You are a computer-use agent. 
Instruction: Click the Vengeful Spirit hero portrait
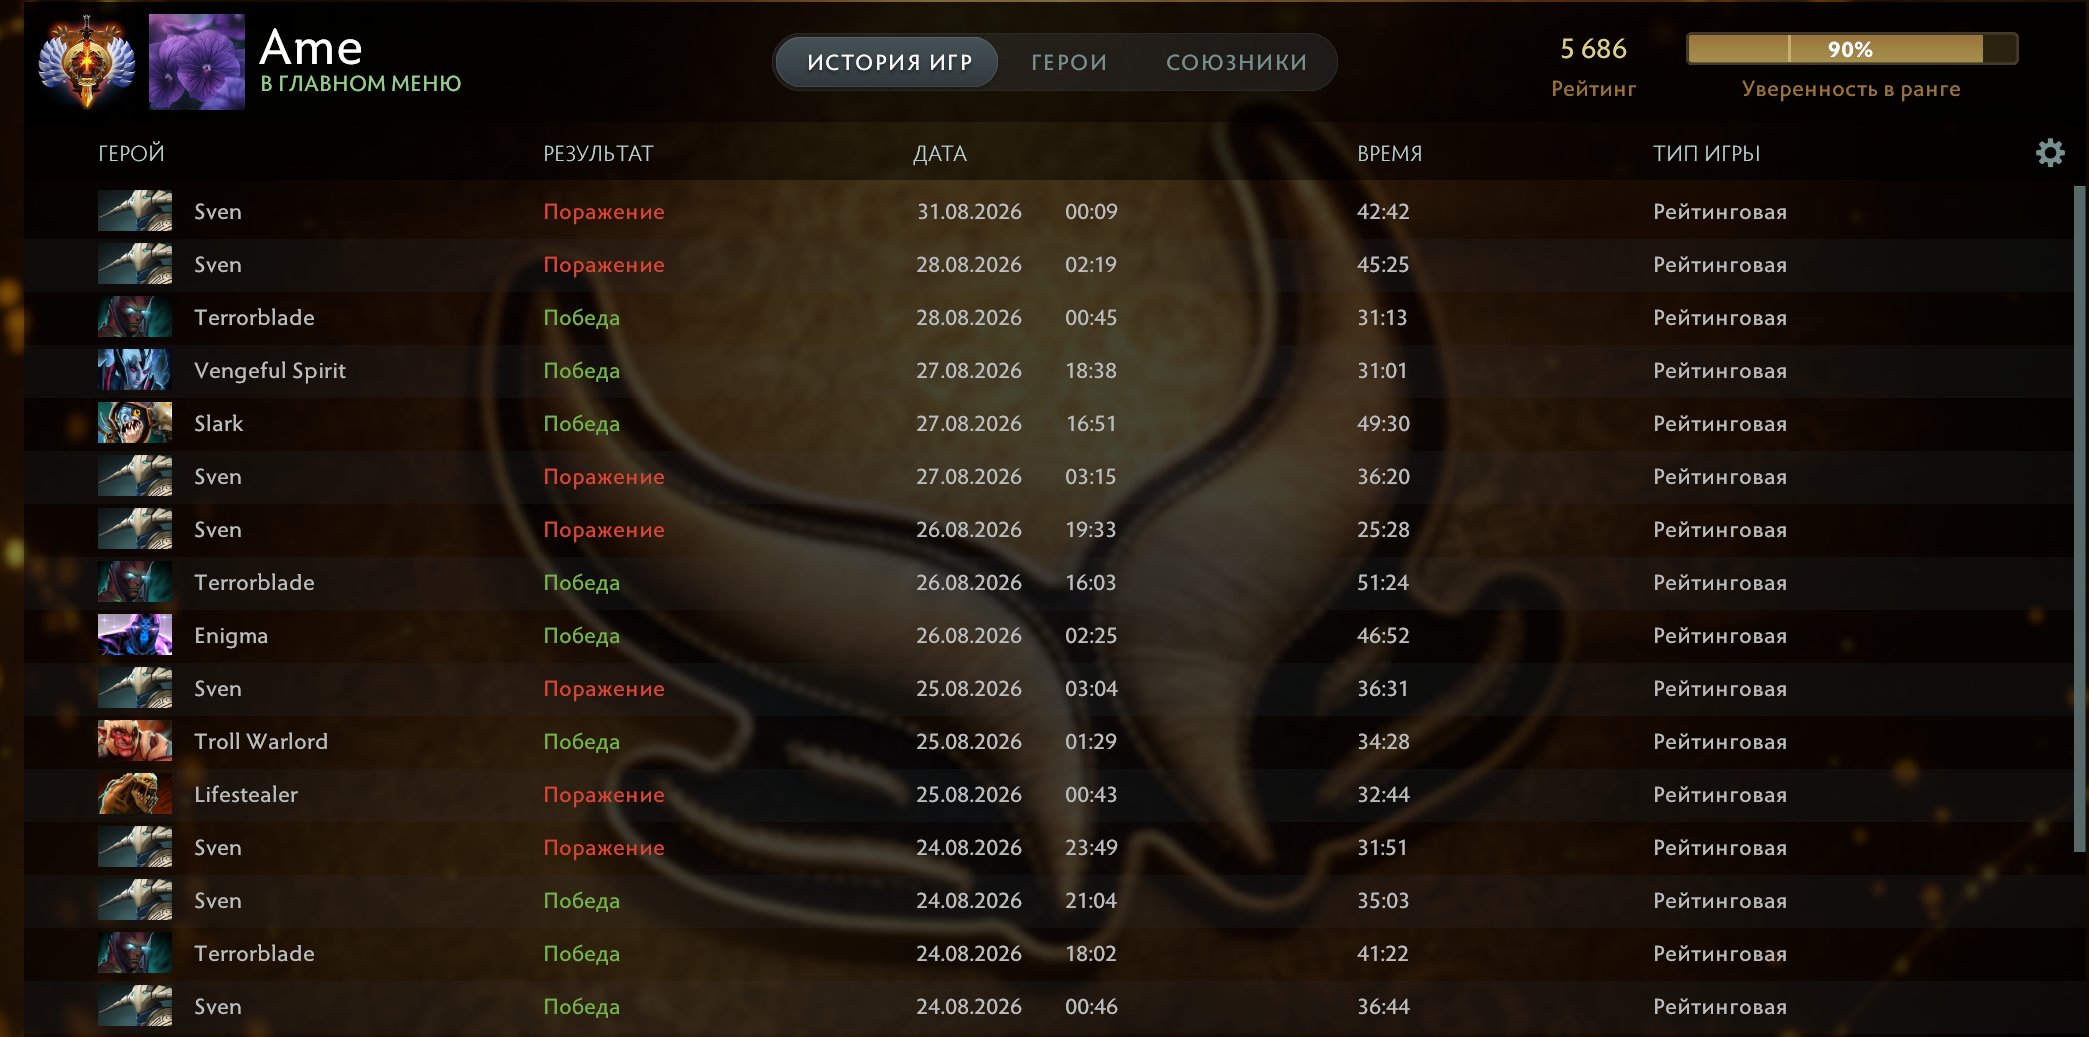pos(135,370)
